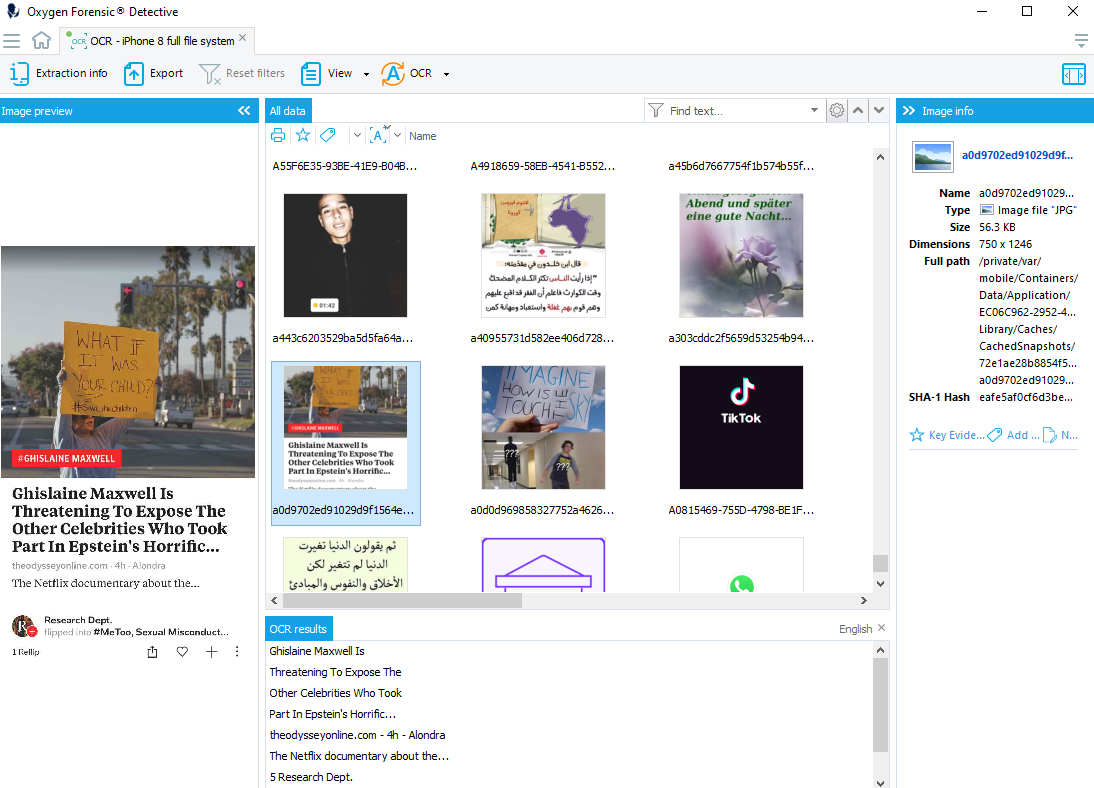The image size is (1094, 788).
Task: Open search settings gear icon
Action: 837,111
